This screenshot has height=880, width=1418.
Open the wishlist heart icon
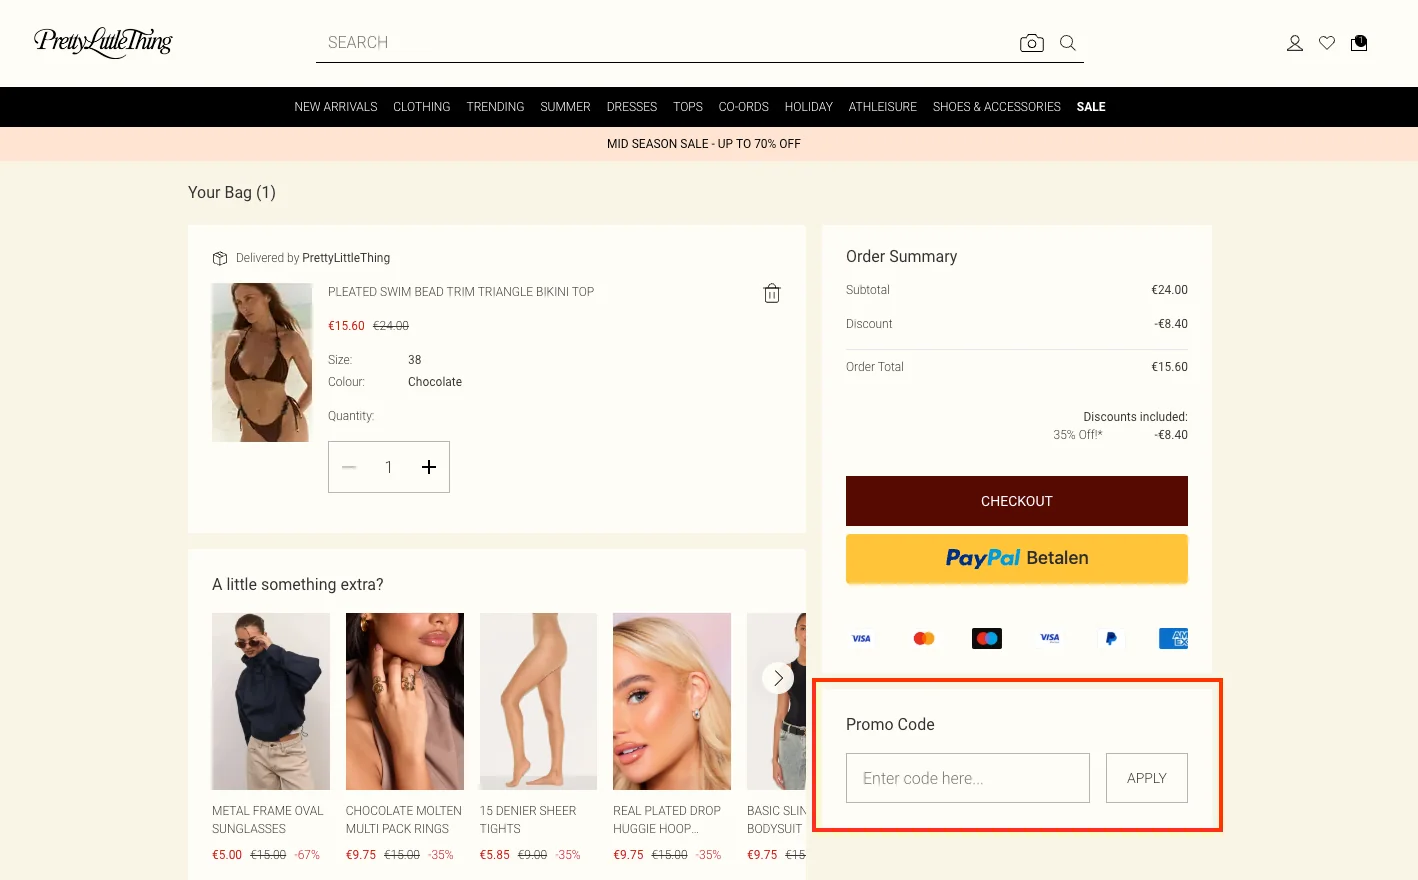click(x=1327, y=43)
